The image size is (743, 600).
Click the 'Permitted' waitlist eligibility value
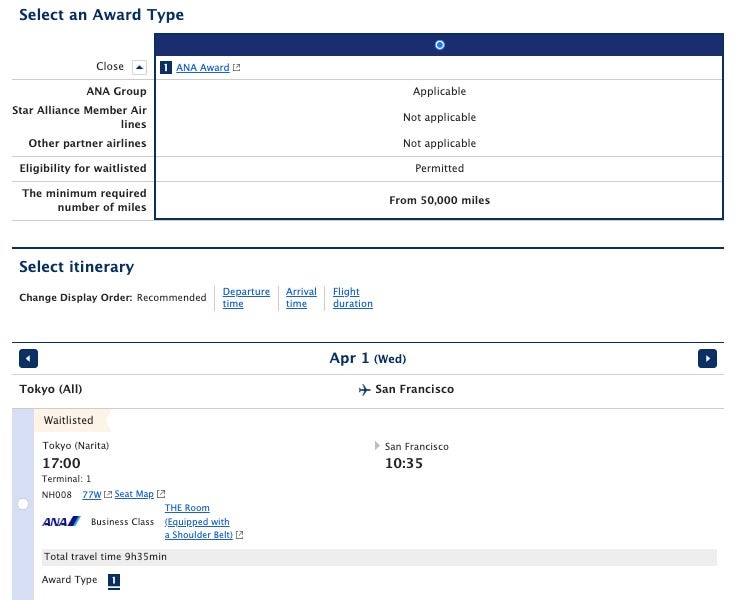tap(439, 168)
